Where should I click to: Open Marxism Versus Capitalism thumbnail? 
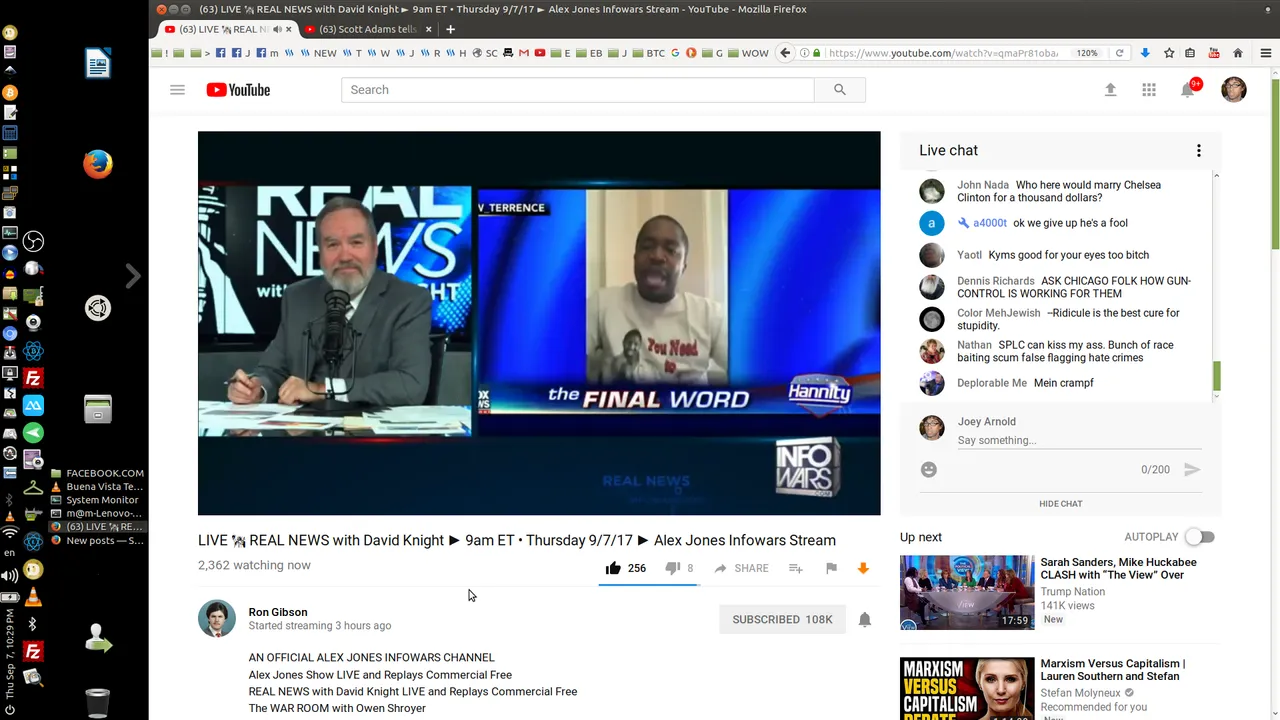pos(967,688)
